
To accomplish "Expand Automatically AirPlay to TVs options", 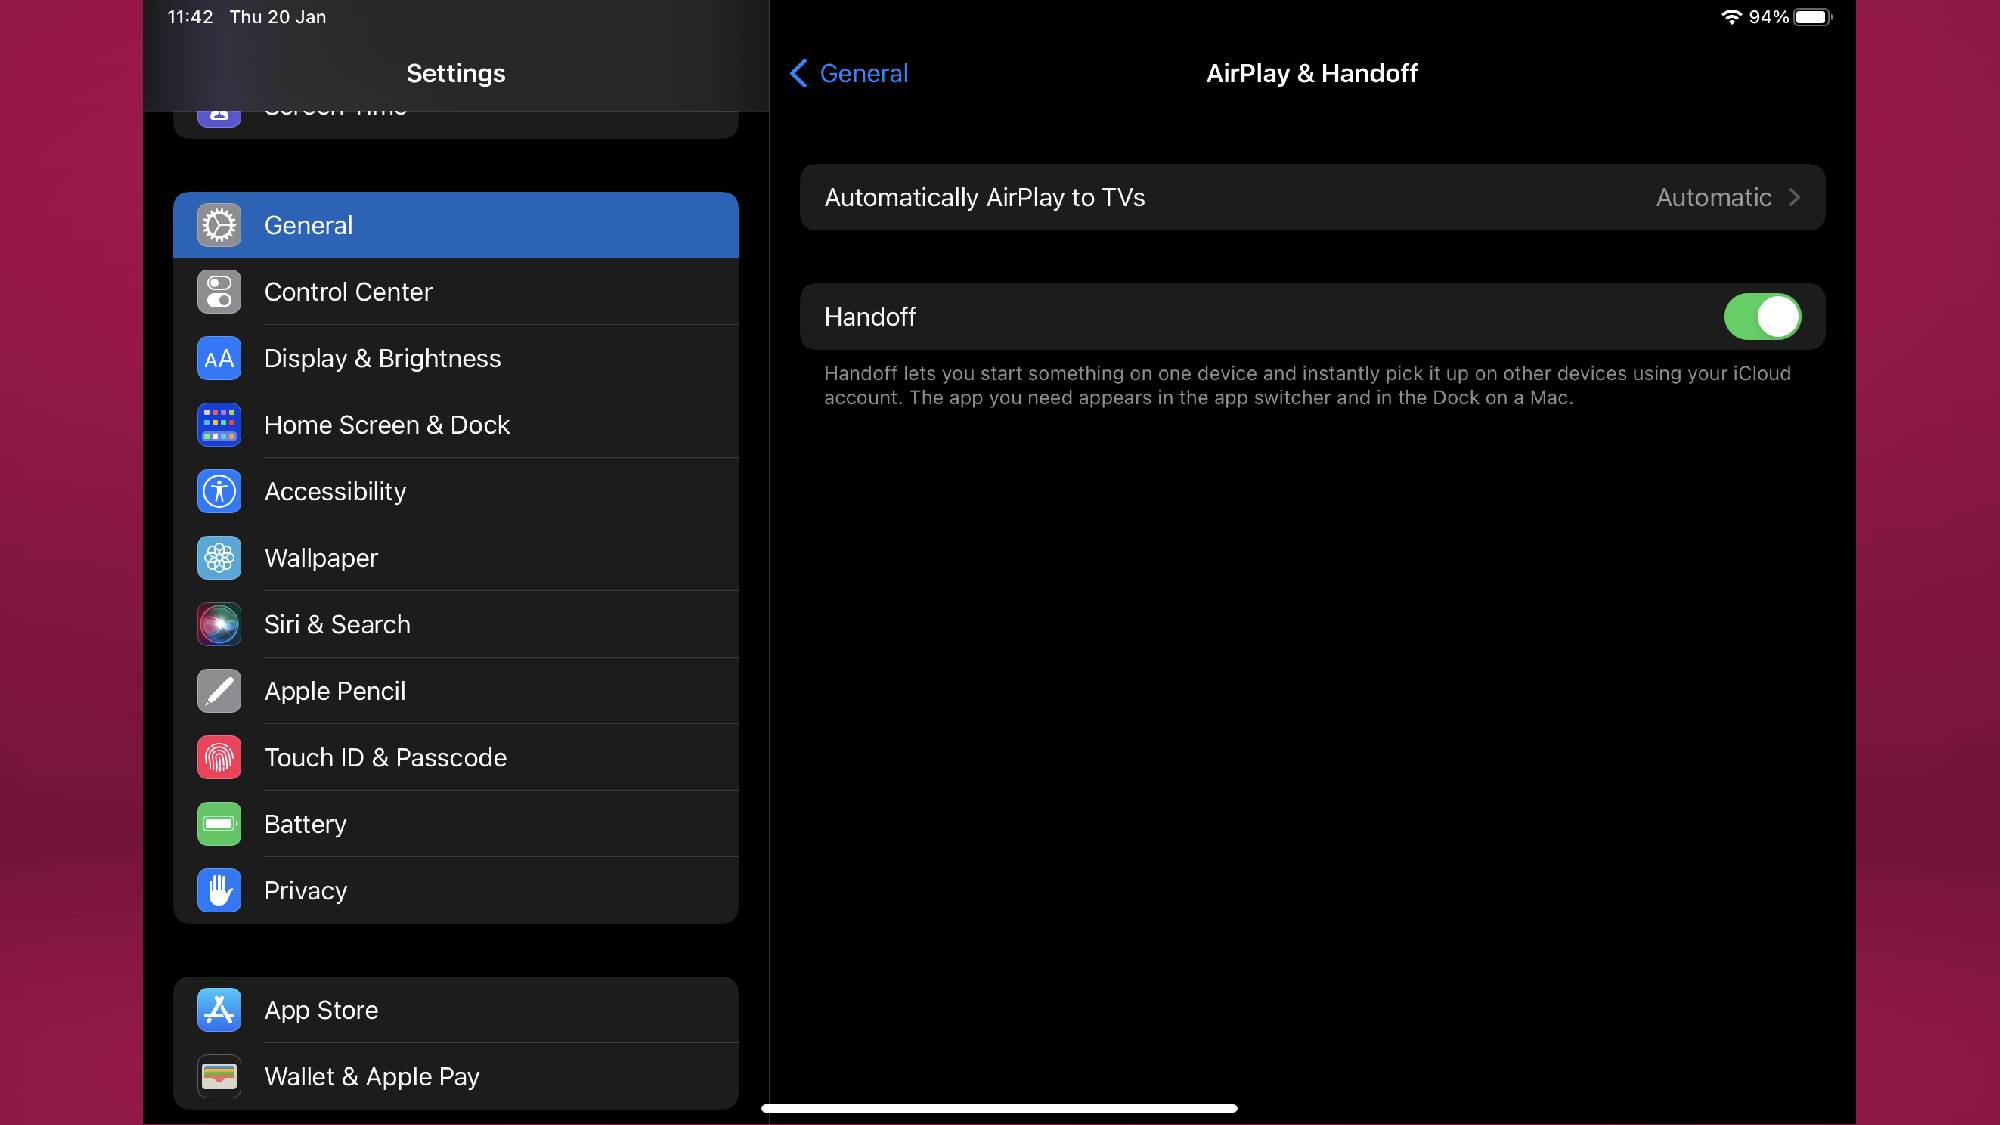I will click(x=1312, y=196).
